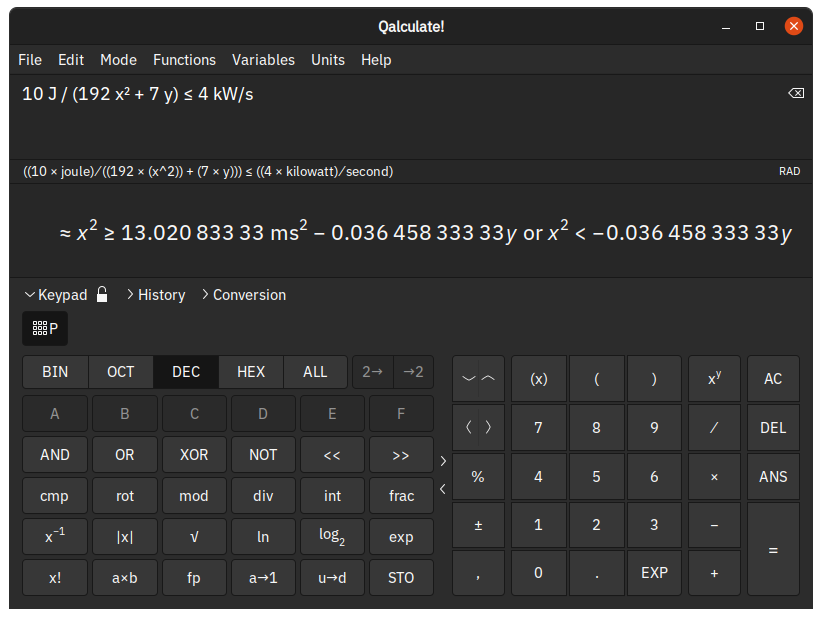Click the history down chevron
Viewport: 822px width, 618px height.
[468, 378]
